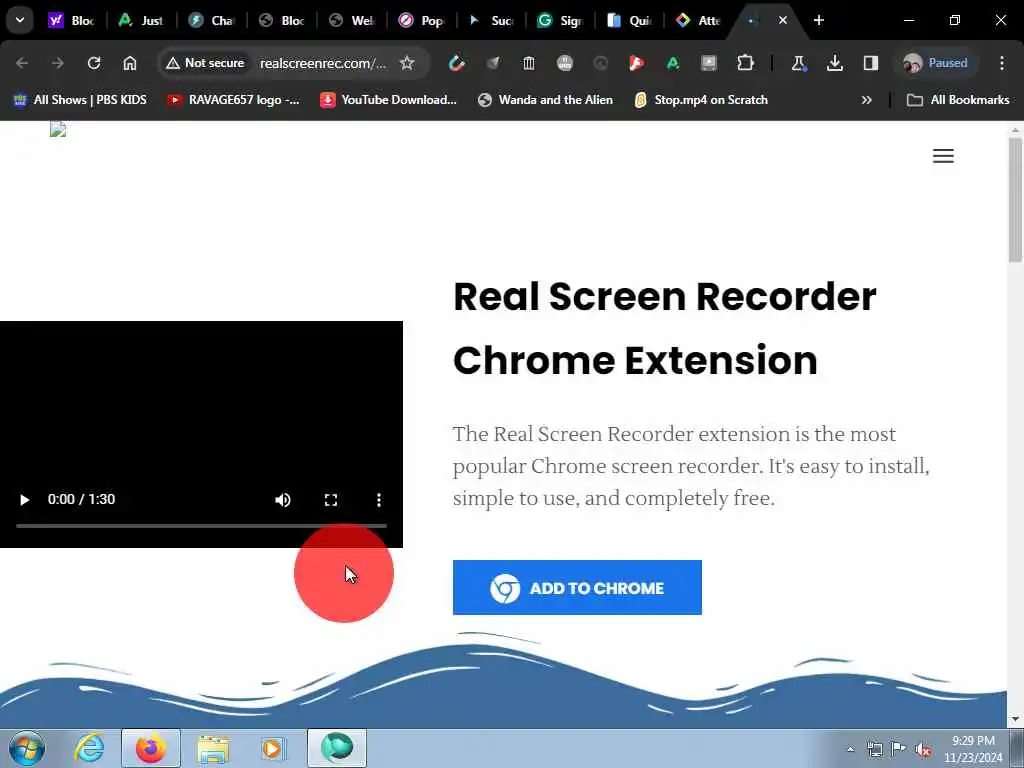Click the broken site logo image
1024x768 pixels.
click(x=58, y=129)
